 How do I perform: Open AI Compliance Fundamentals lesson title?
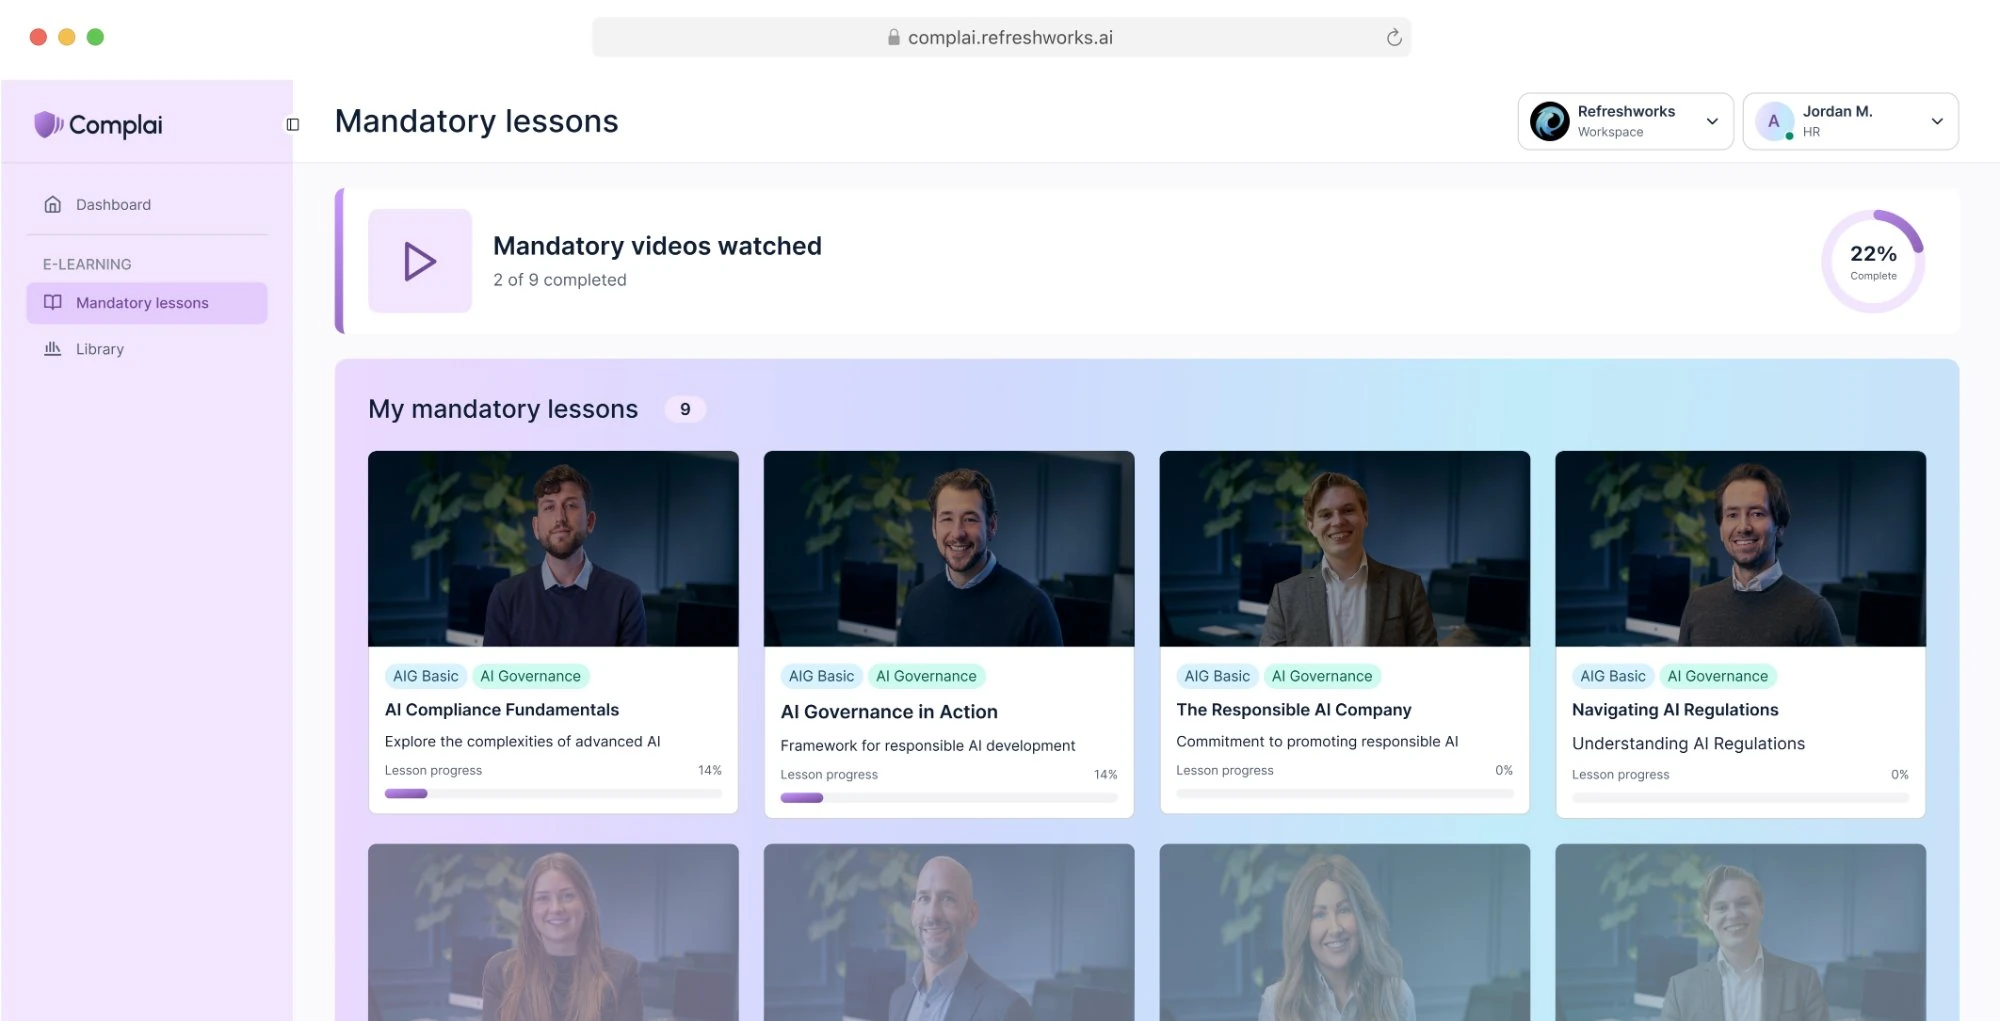pyautogui.click(x=501, y=709)
